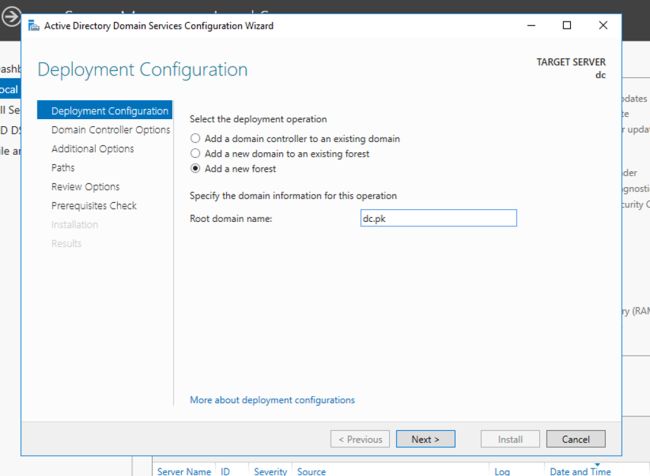Click the 'Select the deployment operation' text
Screen dimensions: 650x476
[x=258, y=119]
